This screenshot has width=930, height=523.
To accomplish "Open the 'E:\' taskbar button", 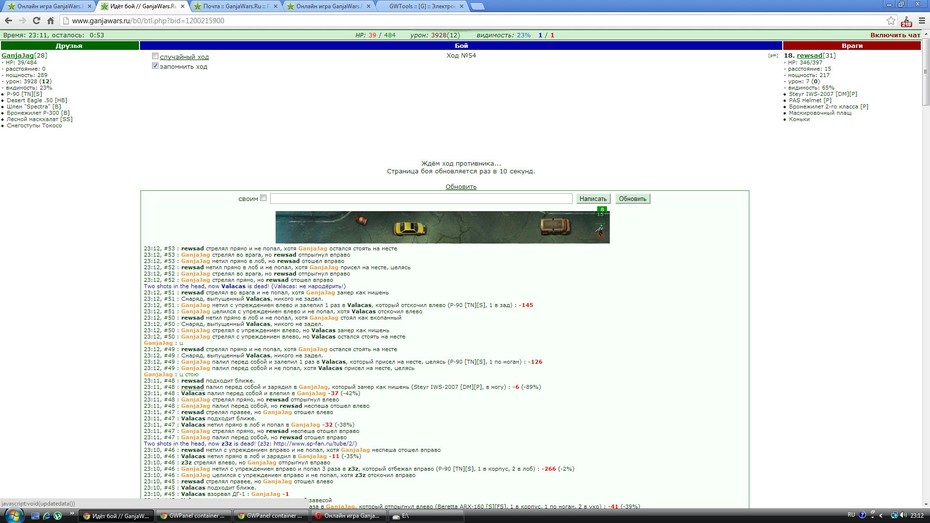I will (x=425, y=516).
